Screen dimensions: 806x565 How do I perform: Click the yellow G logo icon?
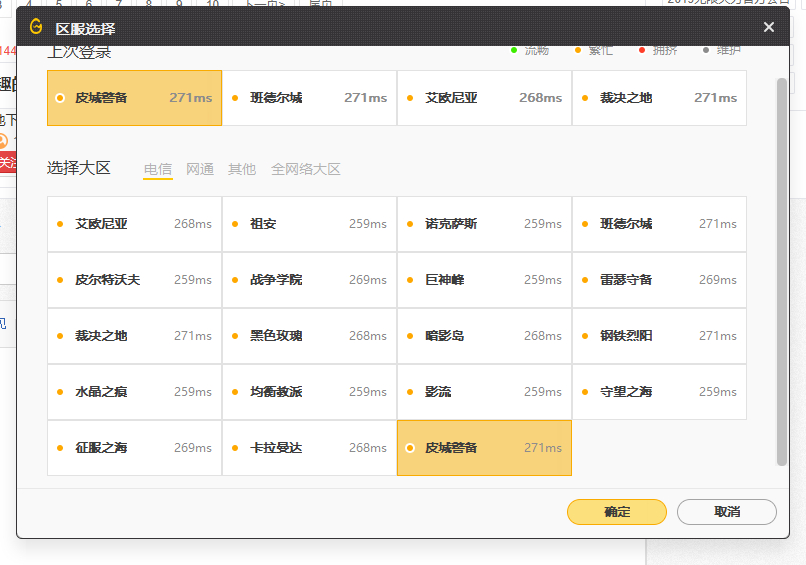pyautogui.click(x=36, y=26)
